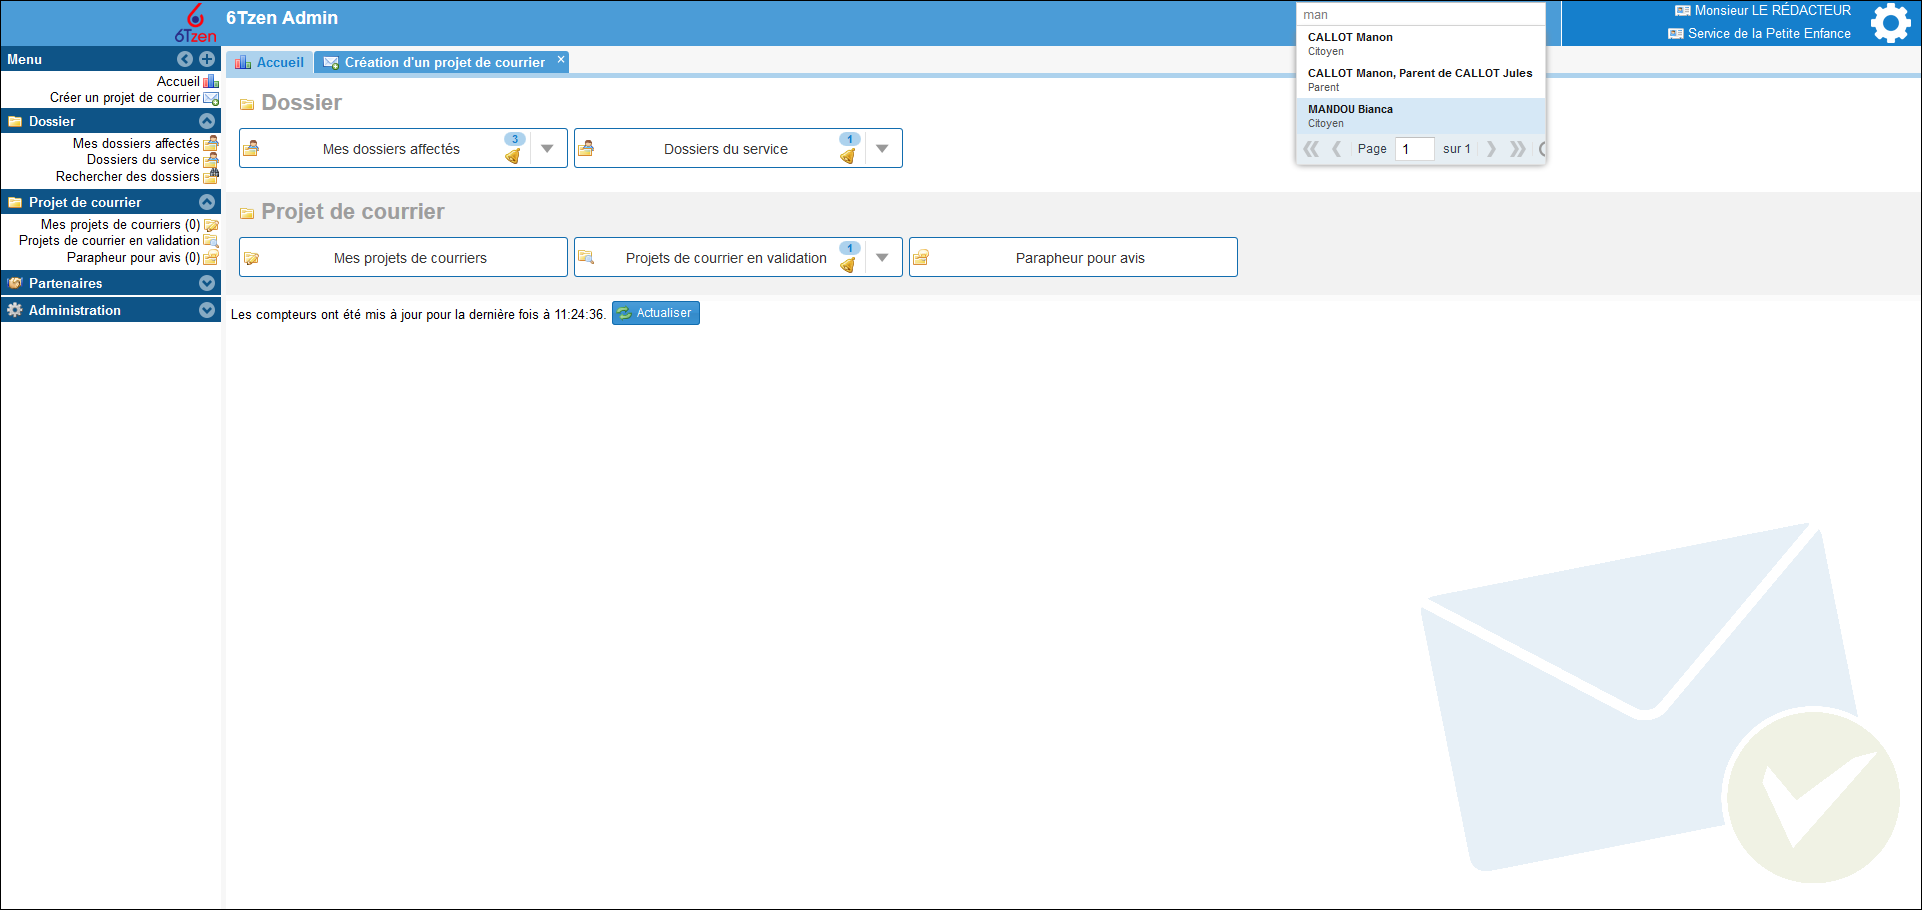Jump to last page of search results
The image size is (1922, 910).
1517,149
